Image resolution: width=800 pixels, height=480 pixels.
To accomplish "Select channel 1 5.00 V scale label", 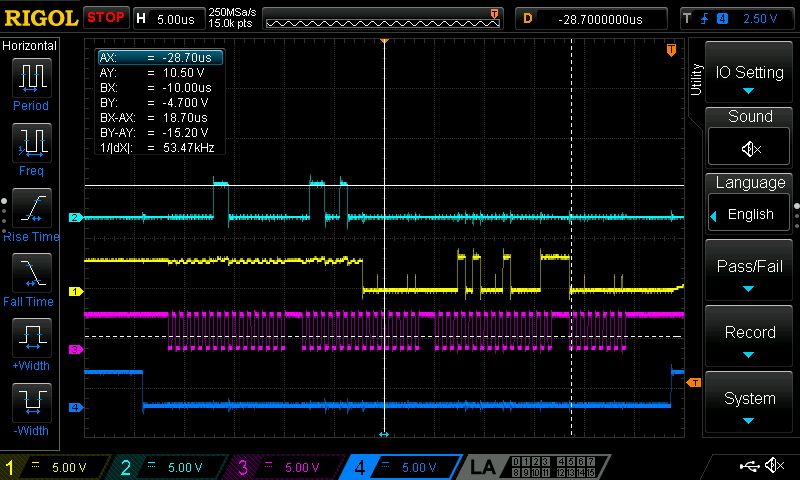I will (x=69, y=467).
